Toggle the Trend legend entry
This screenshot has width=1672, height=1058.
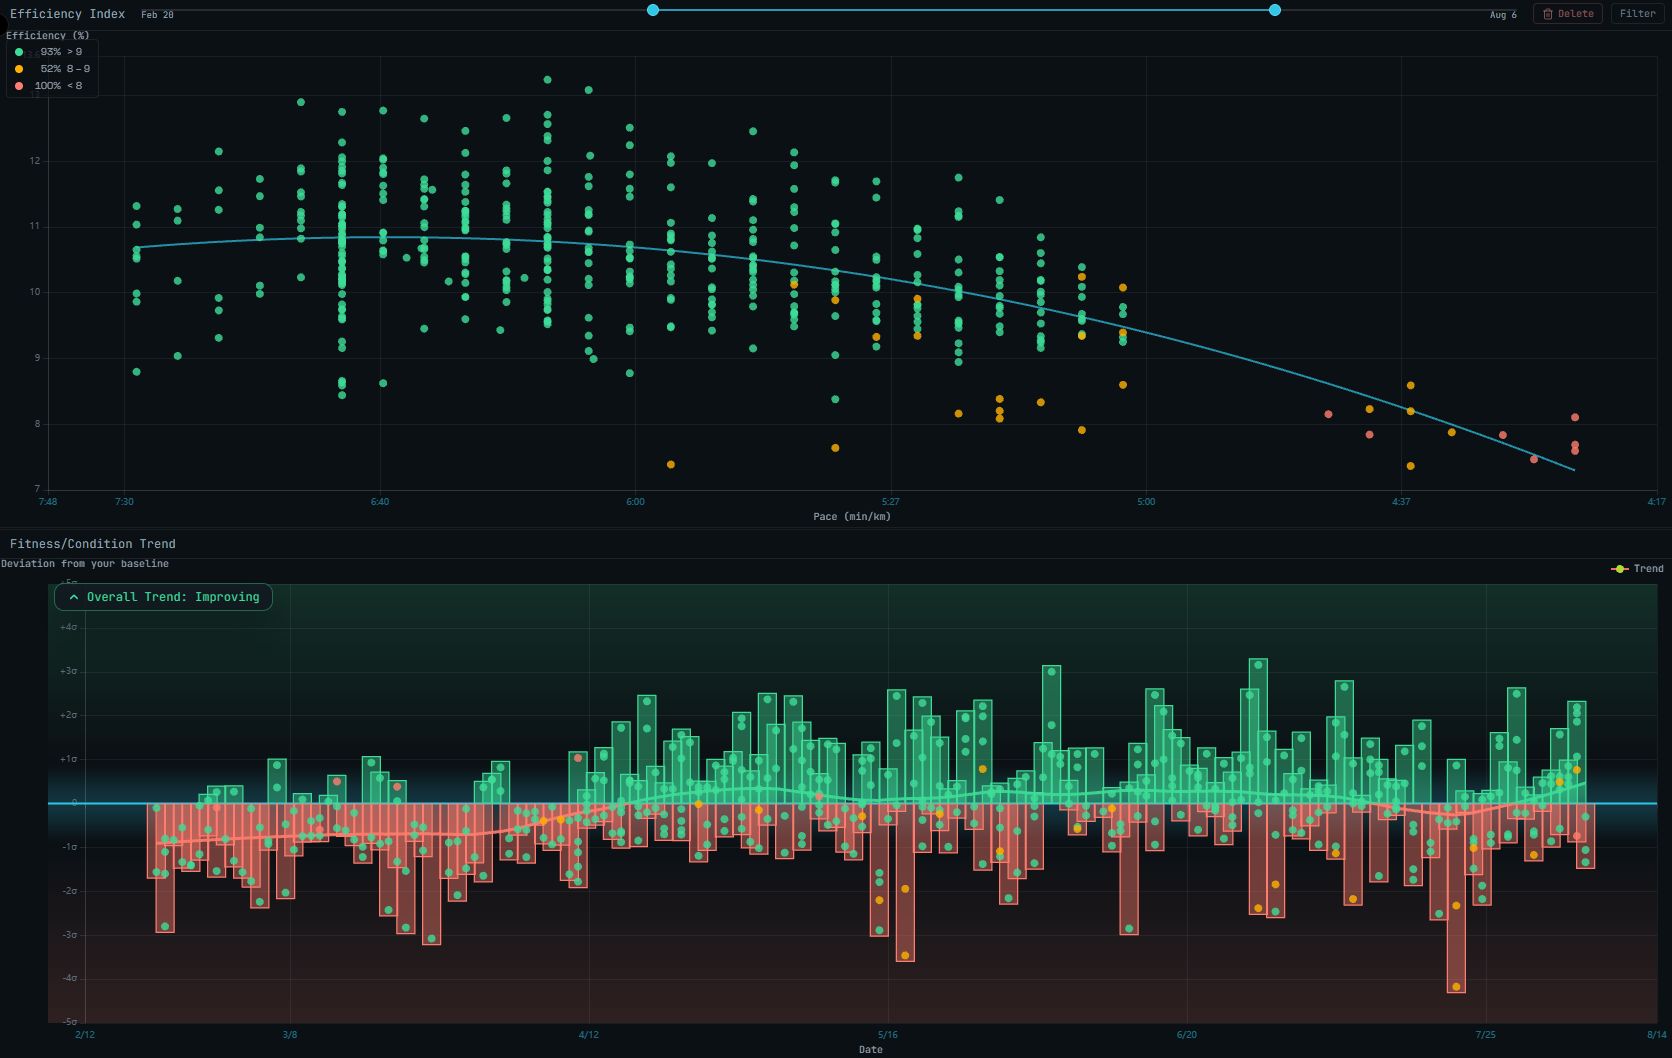click(x=1637, y=569)
